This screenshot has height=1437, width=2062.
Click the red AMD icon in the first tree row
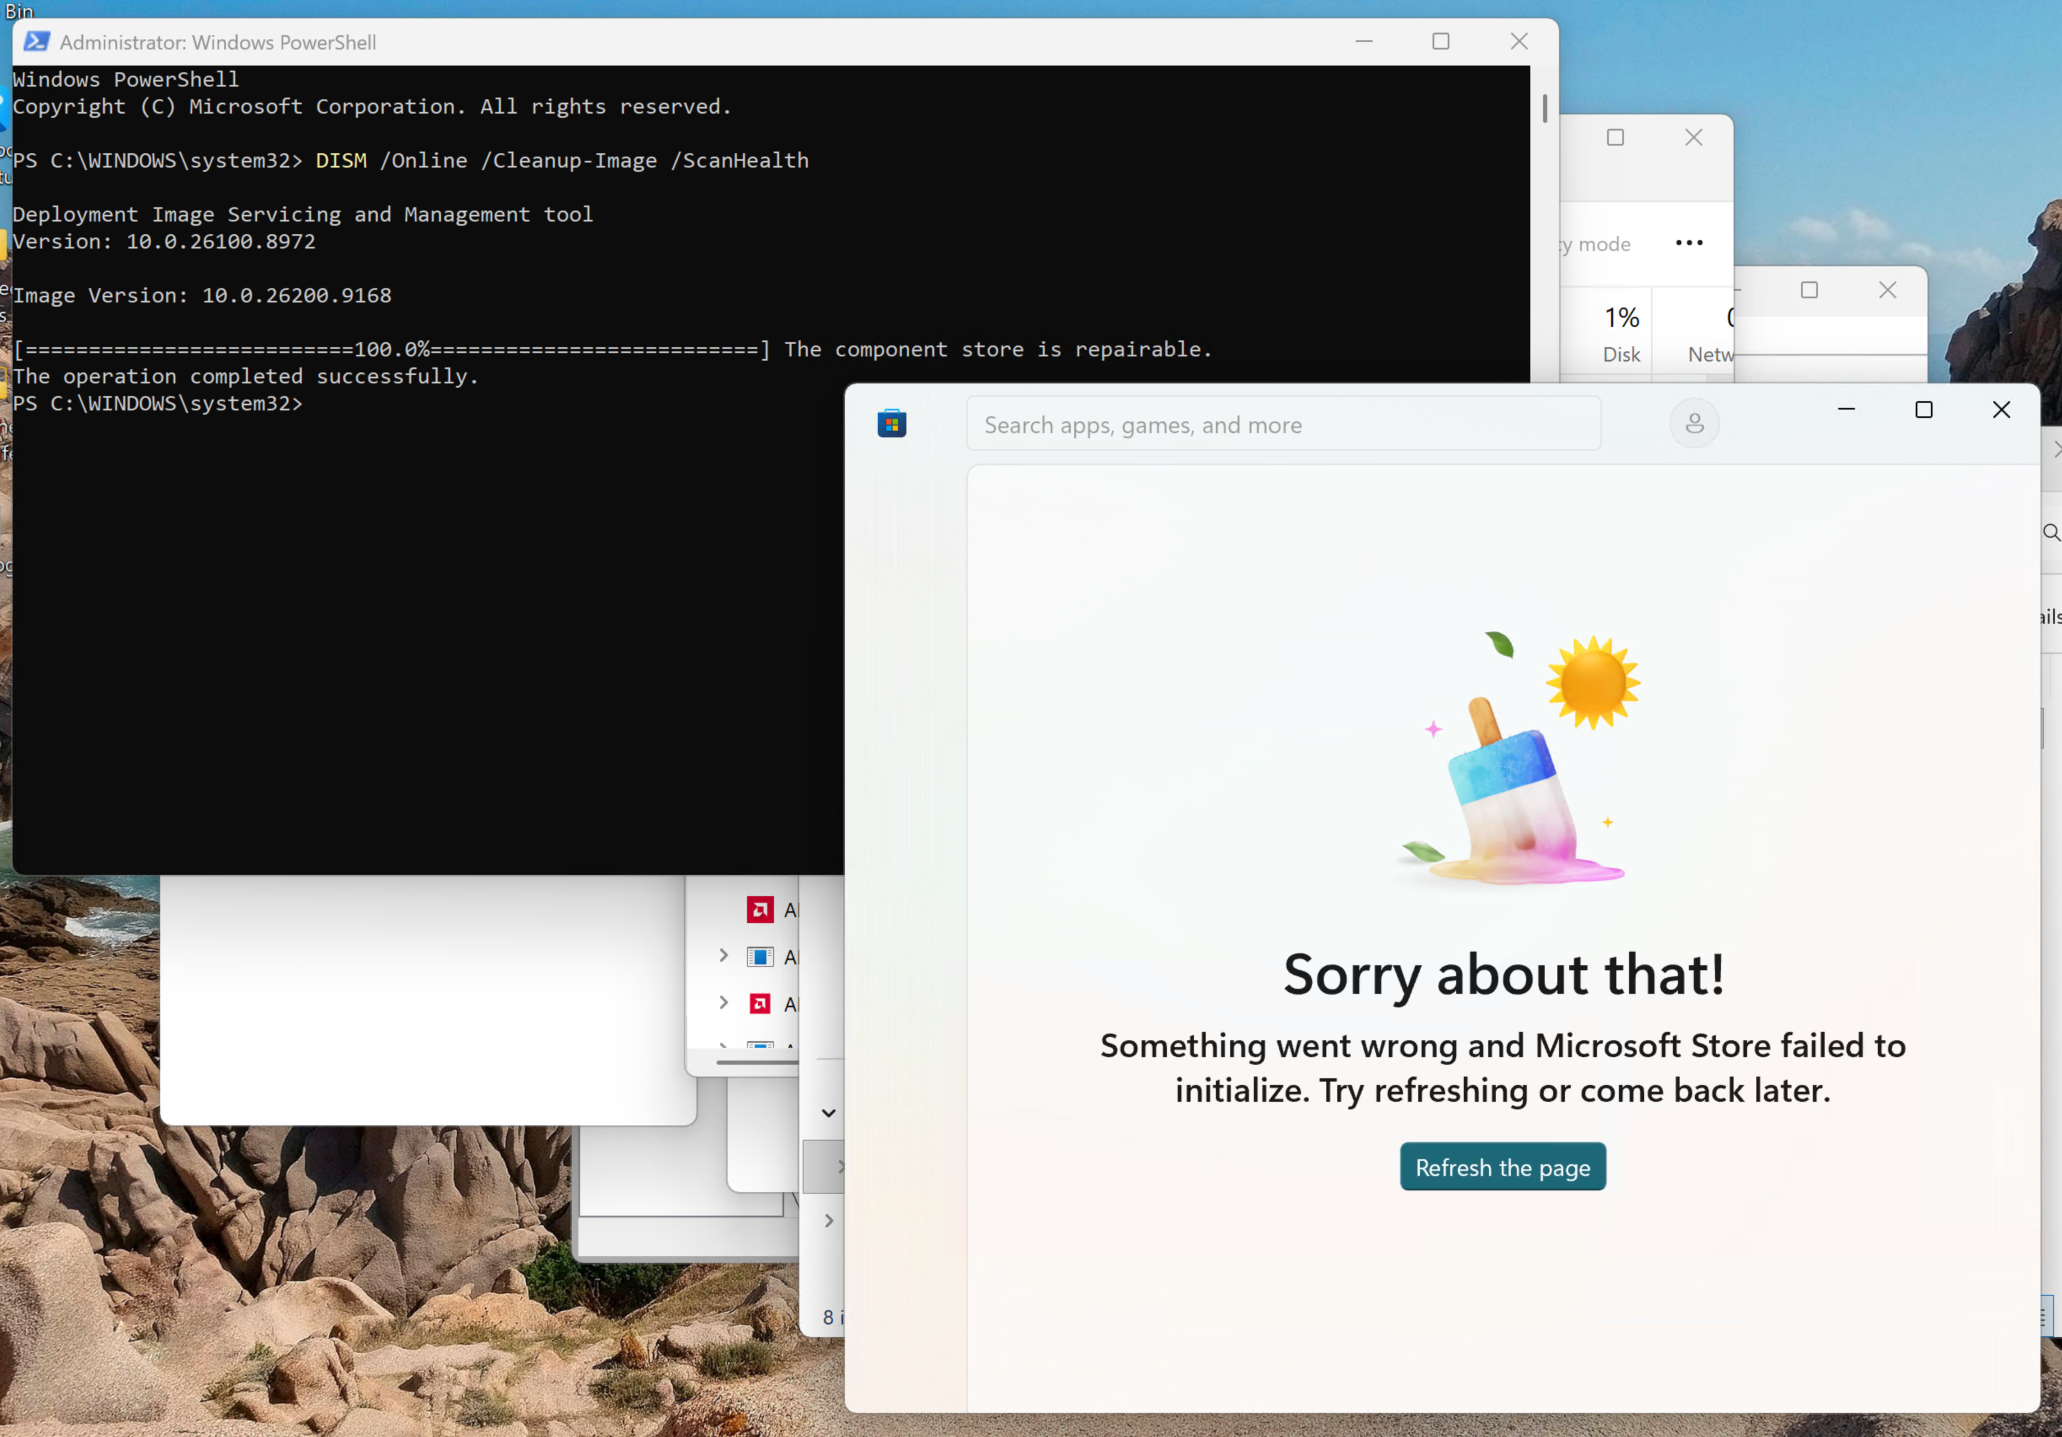tap(760, 909)
